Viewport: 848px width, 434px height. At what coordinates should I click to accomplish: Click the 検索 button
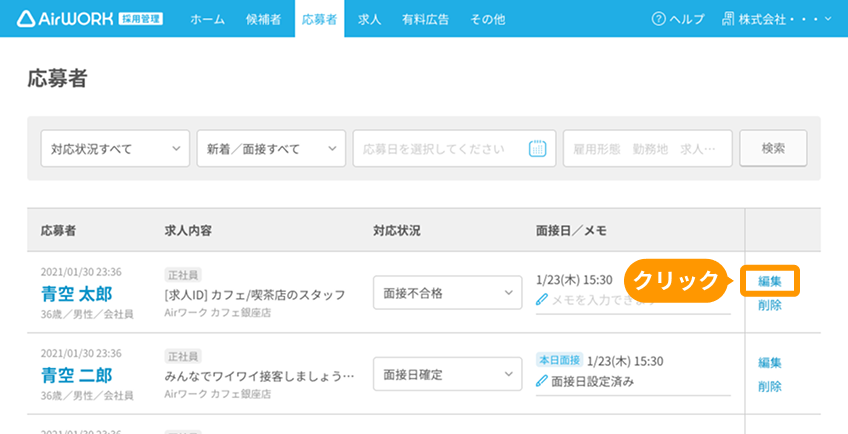tap(773, 148)
